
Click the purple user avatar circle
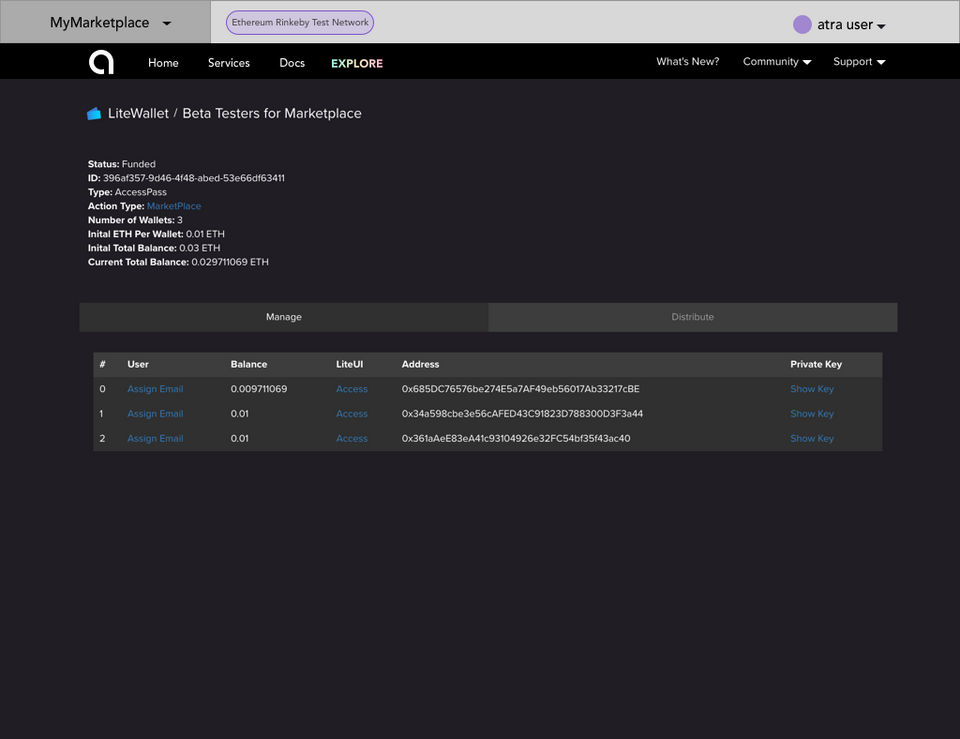click(802, 24)
